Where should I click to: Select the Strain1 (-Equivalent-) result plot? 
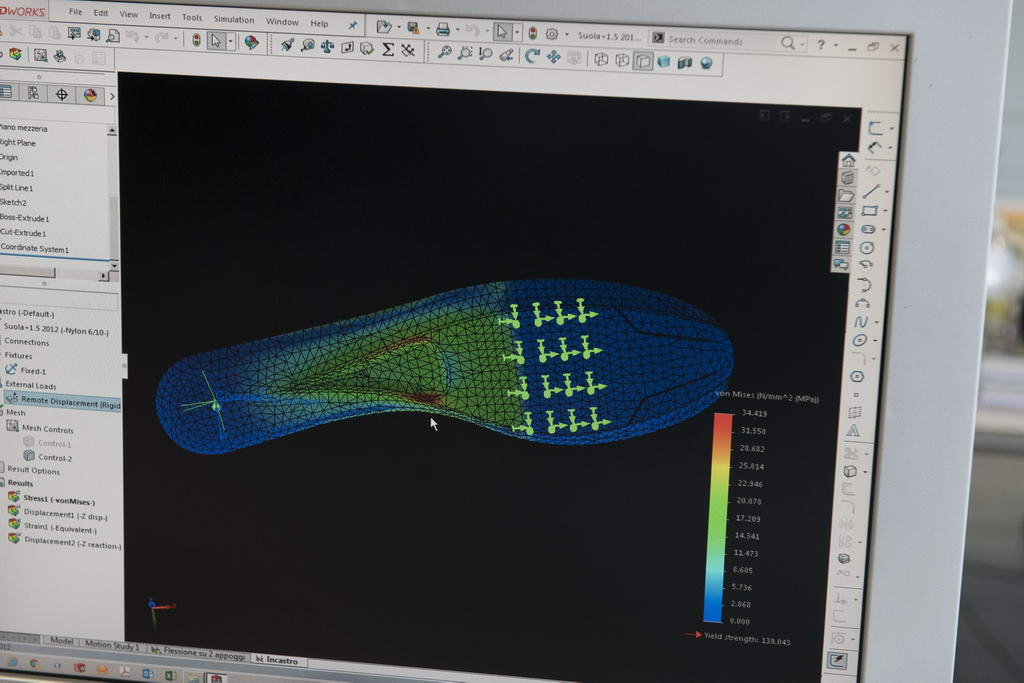(52, 528)
